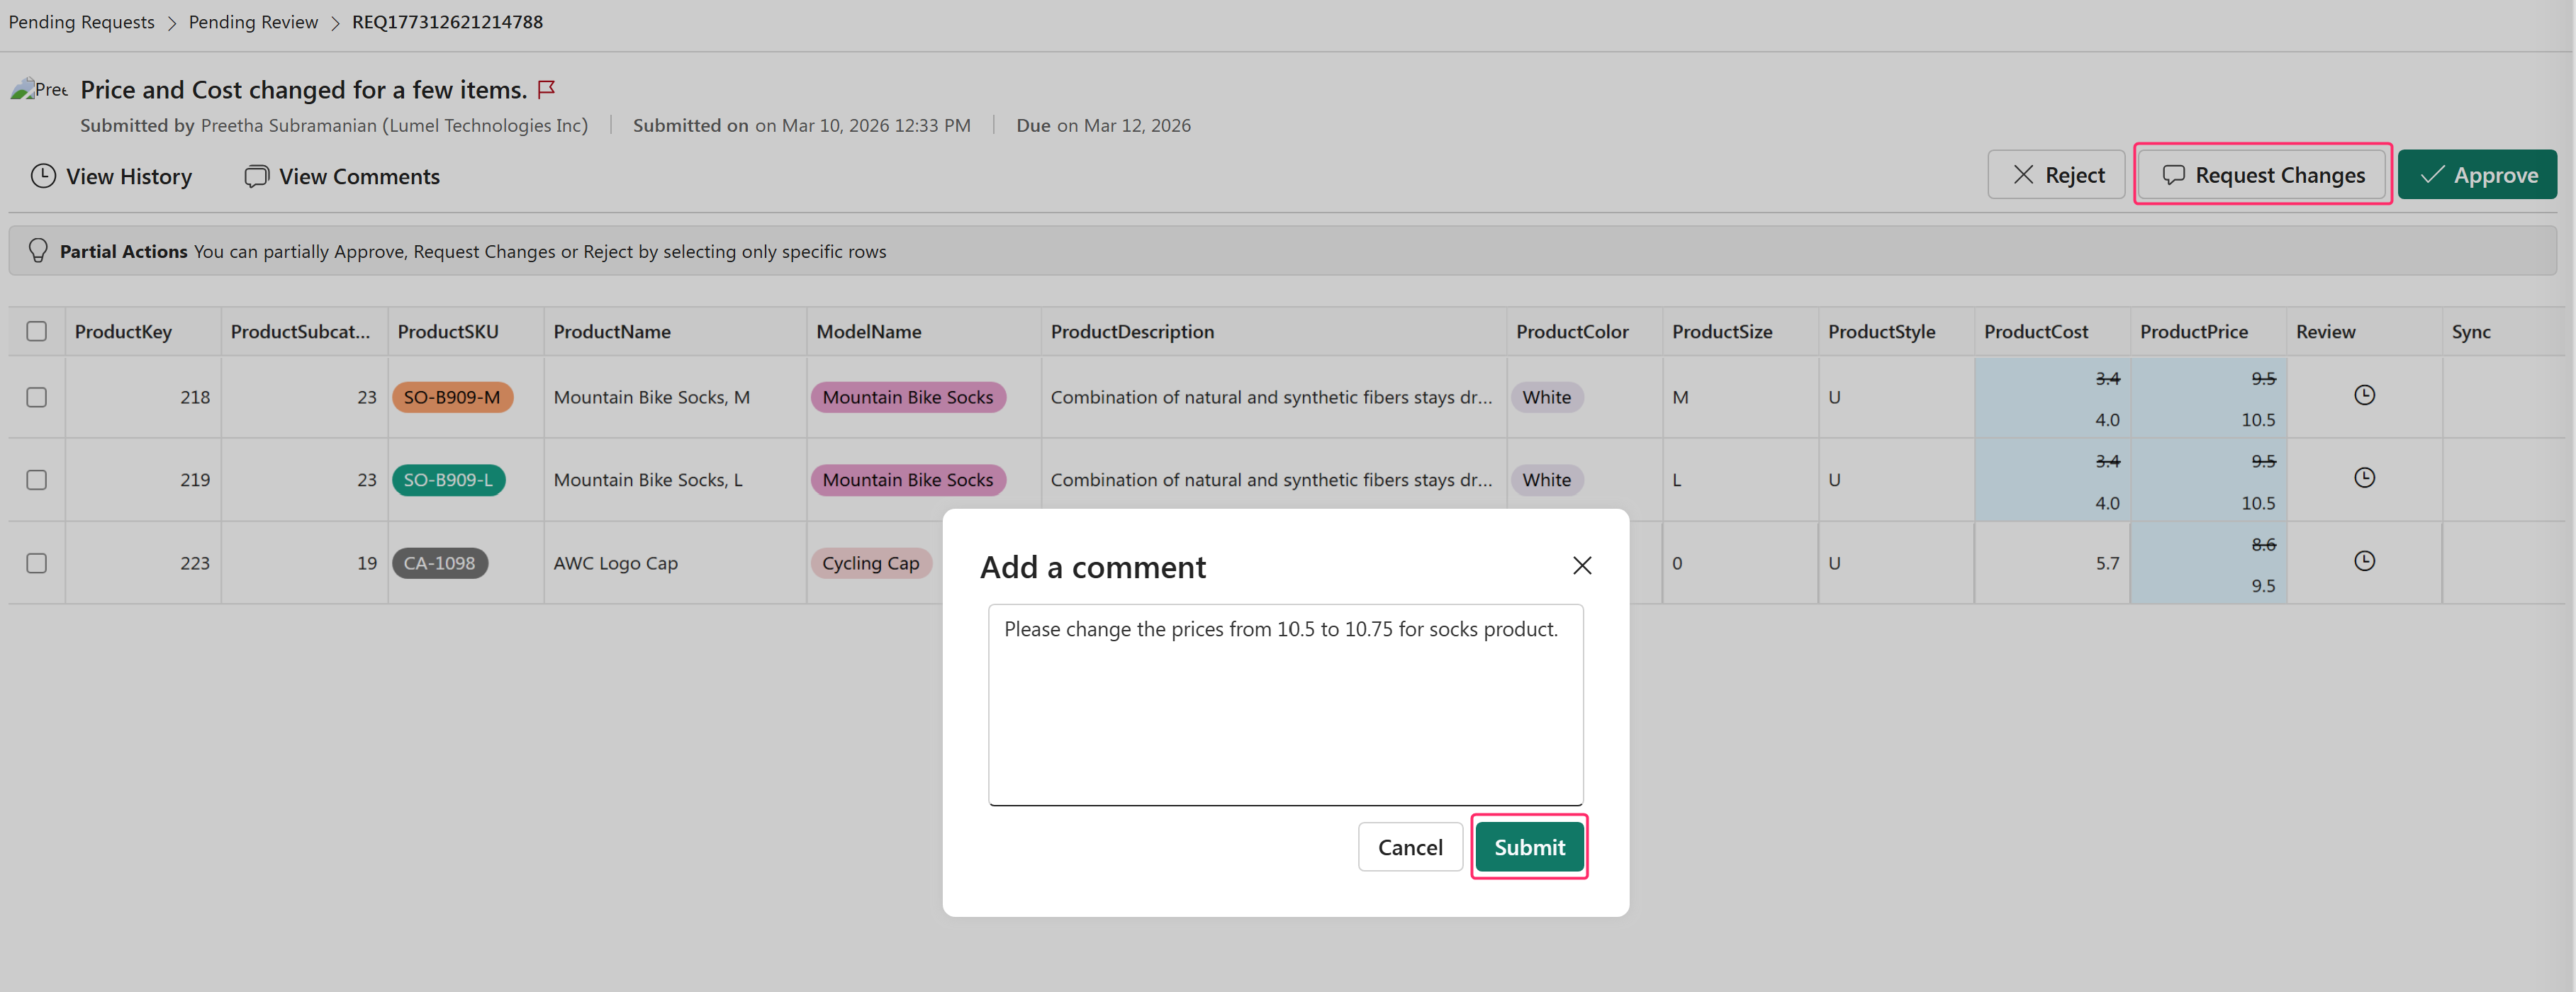Click the review clock icon for row 223
Viewport: 2576px width, 992px height.
click(x=2363, y=561)
